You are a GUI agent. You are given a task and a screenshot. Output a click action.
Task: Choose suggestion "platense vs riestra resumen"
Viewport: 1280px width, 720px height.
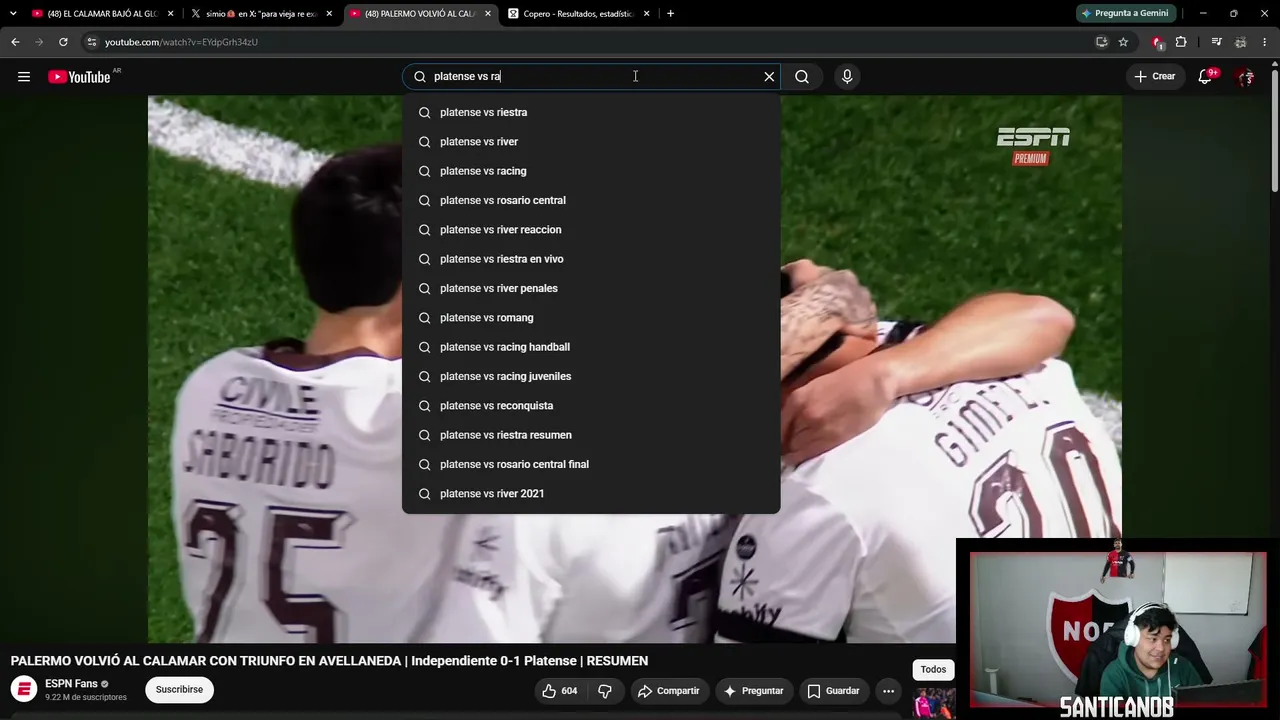(x=591, y=435)
